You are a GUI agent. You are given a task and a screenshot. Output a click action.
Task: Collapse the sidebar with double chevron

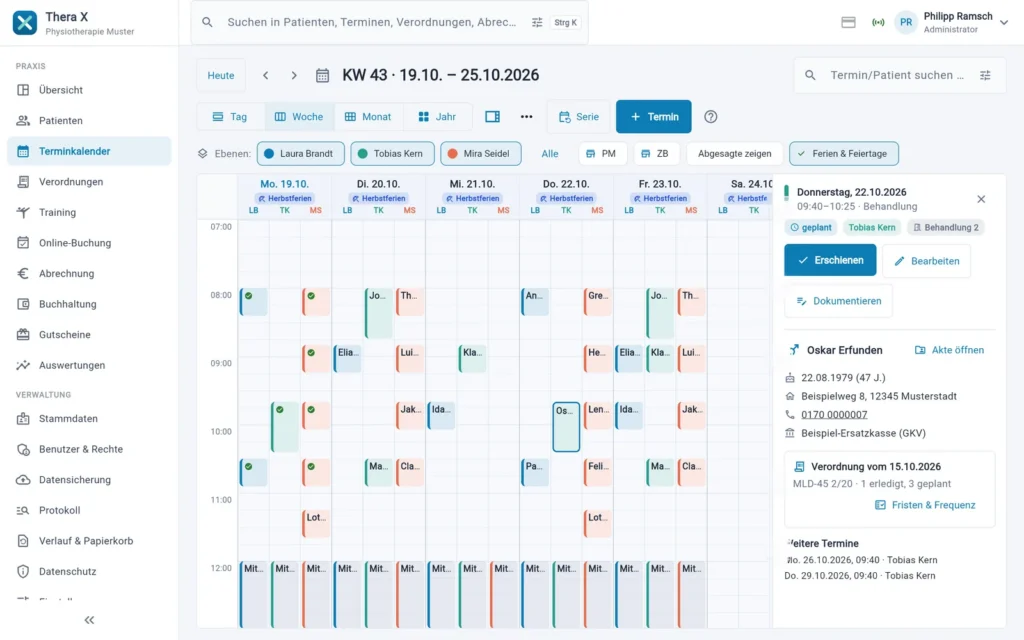pos(89,620)
